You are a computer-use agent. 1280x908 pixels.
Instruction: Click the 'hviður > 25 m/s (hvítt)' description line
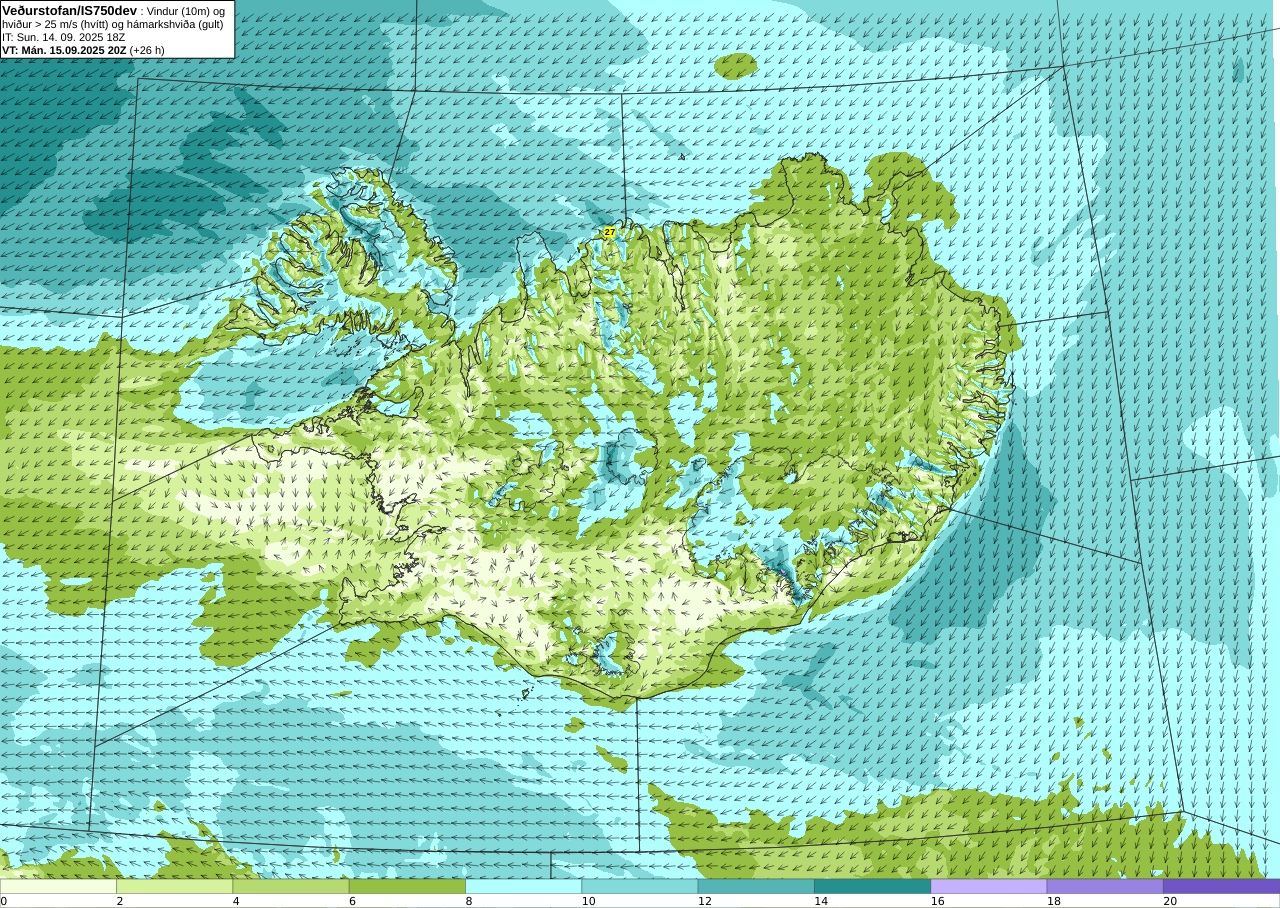click(x=113, y=24)
